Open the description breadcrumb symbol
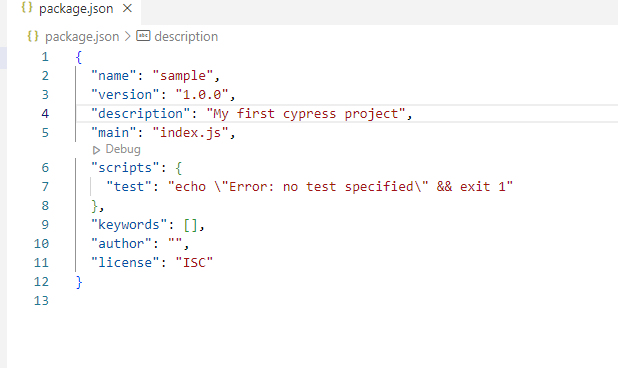This screenshot has width=618, height=368. [186, 37]
